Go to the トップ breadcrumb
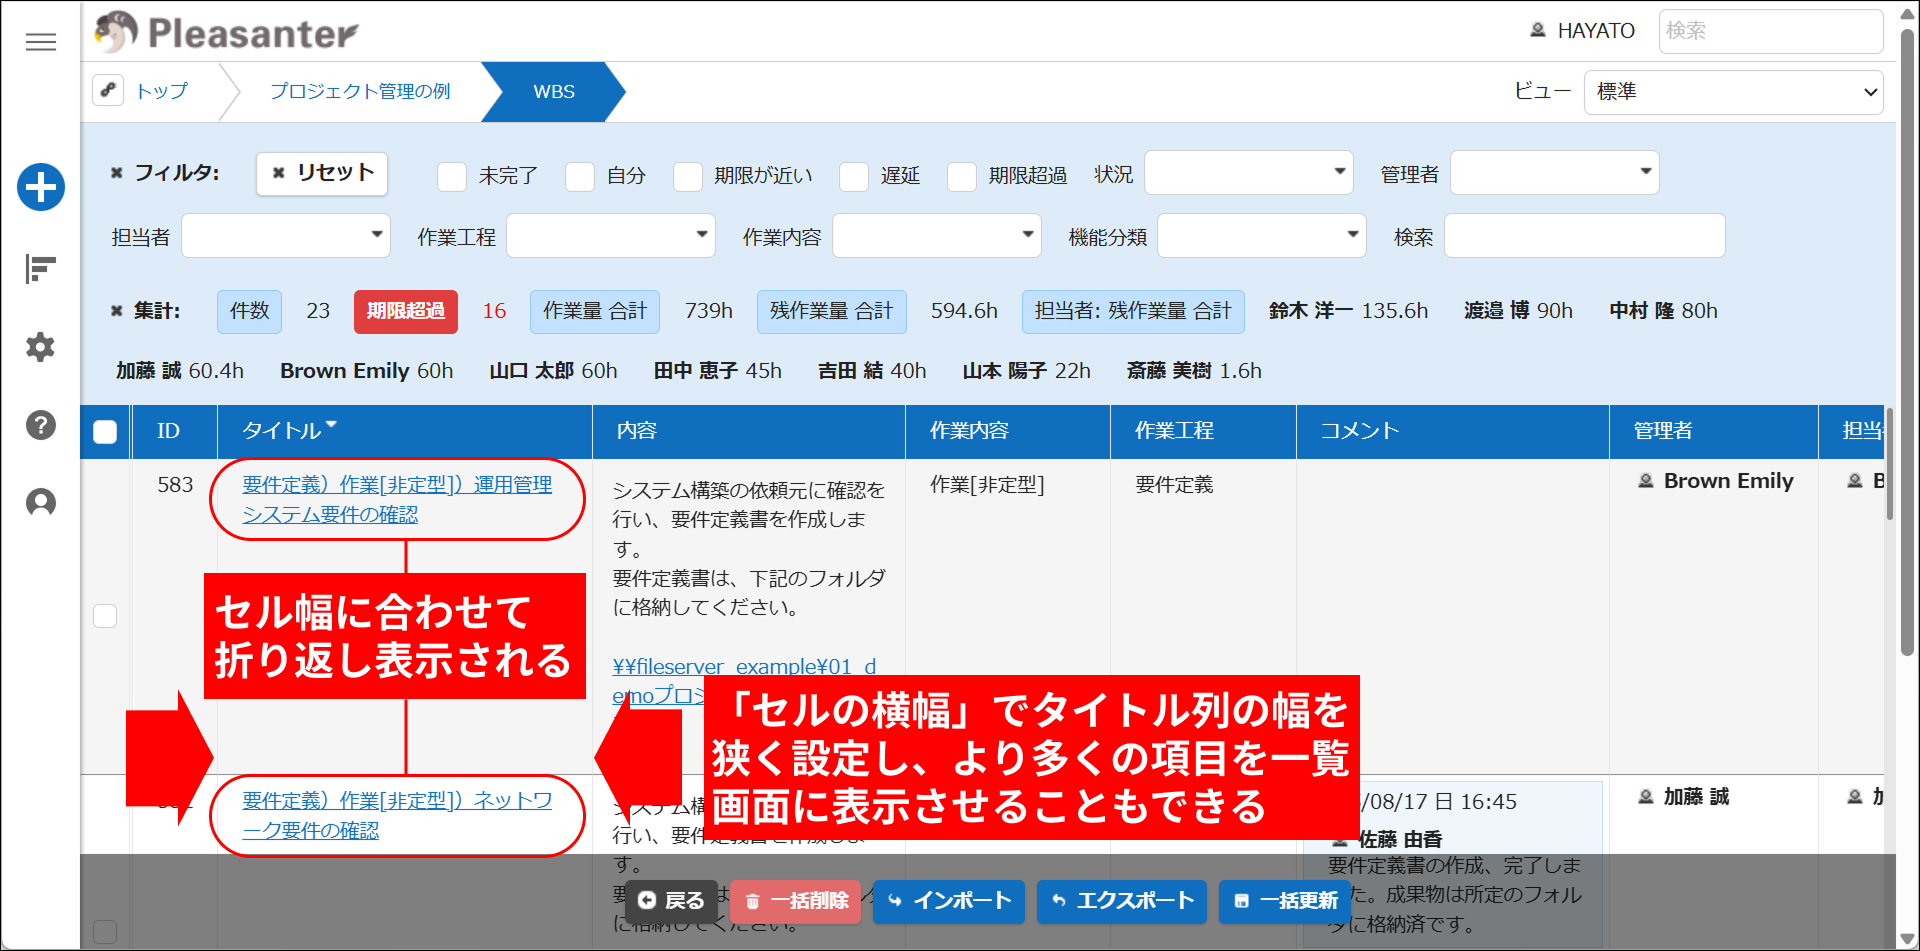 click(x=162, y=91)
